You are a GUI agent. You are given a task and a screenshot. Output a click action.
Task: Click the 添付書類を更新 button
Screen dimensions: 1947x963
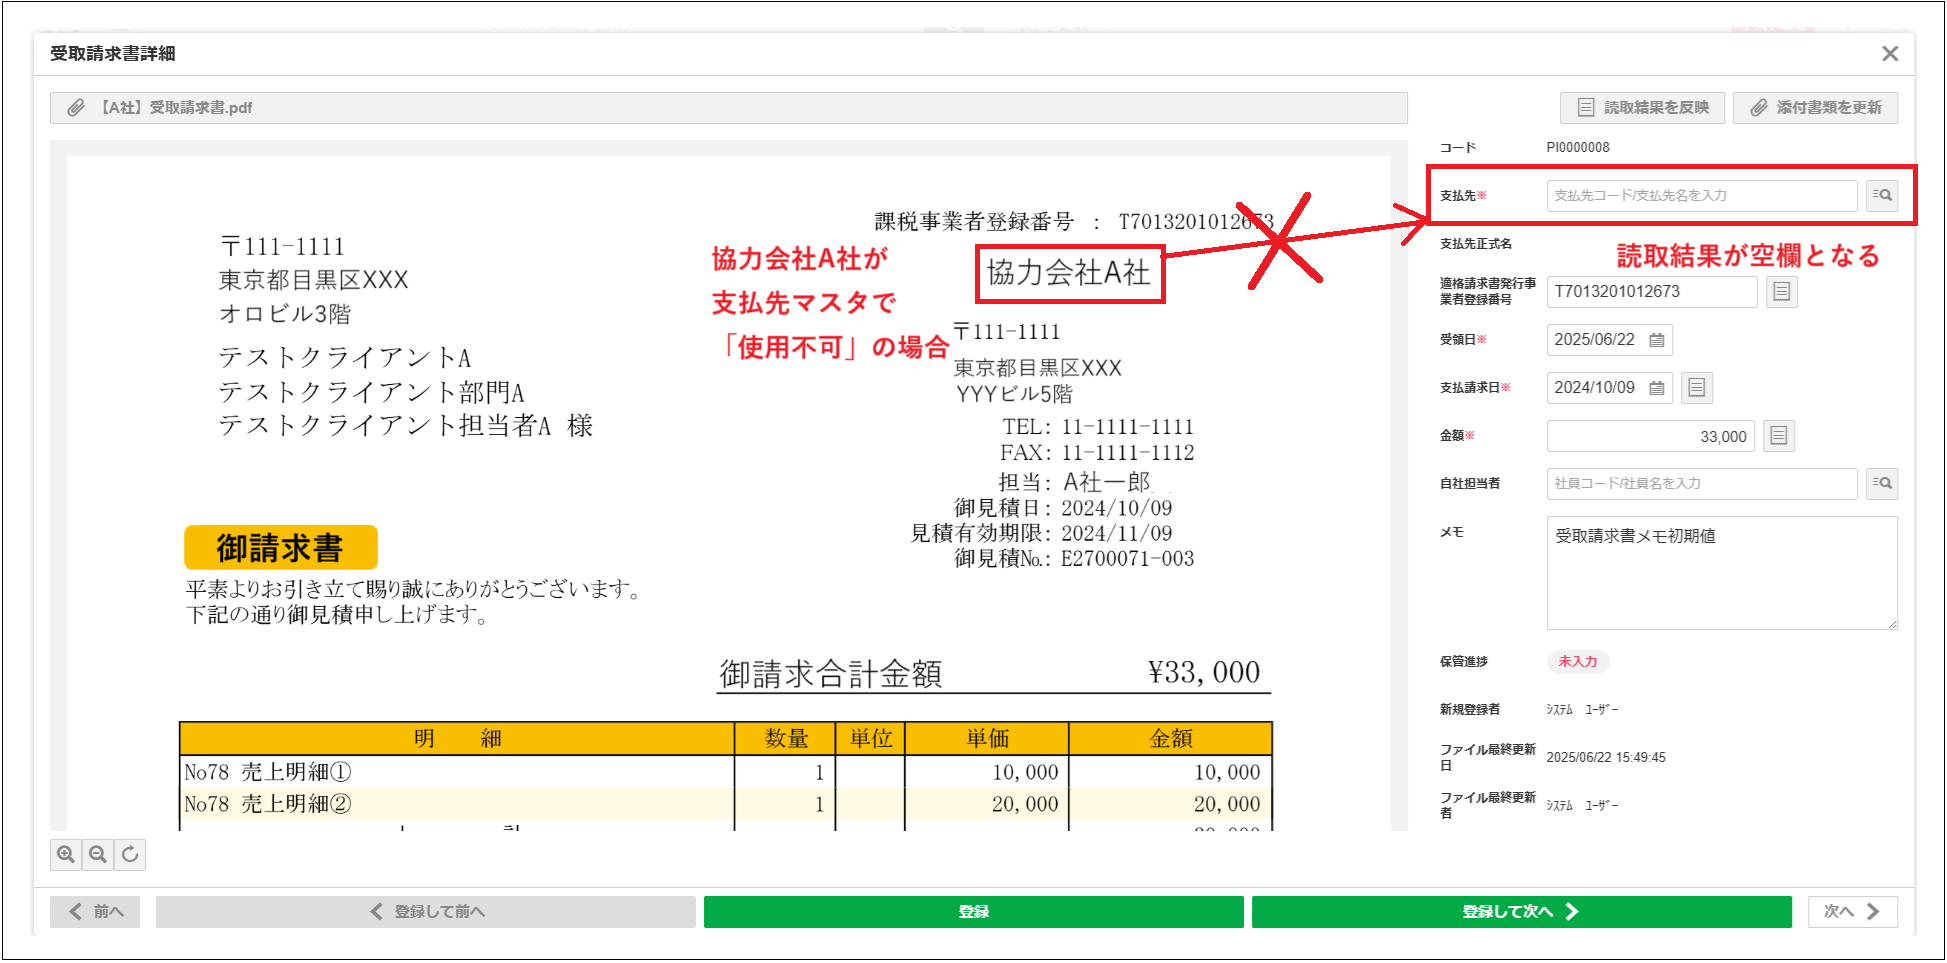[x=1815, y=108]
